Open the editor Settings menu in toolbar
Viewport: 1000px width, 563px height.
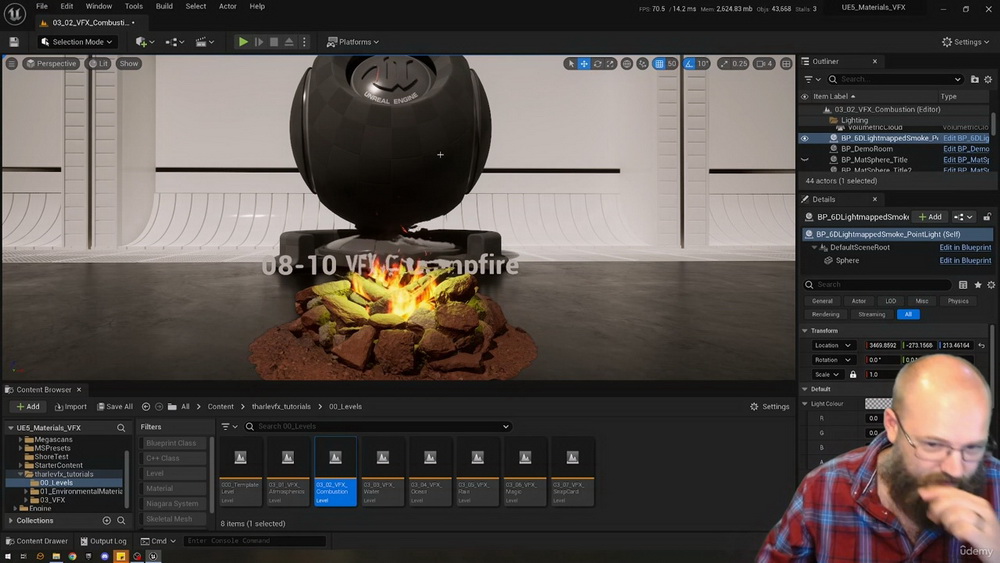966,42
